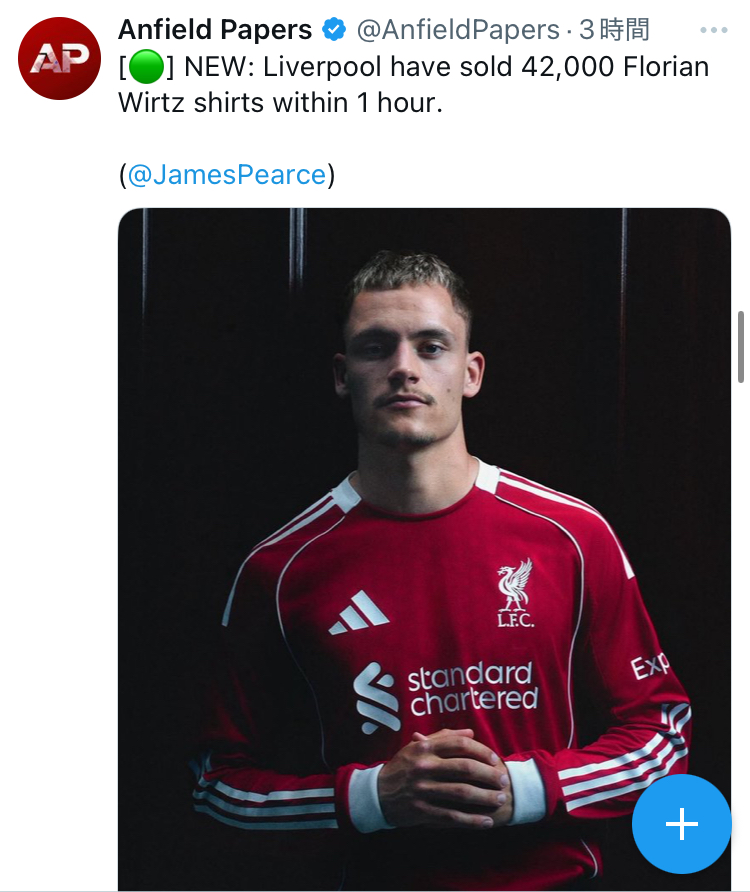Image resolution: width=750 pixels, height=892 pixels.
Task: Open the @JamesPearce mention link
Action: point(227,175)
